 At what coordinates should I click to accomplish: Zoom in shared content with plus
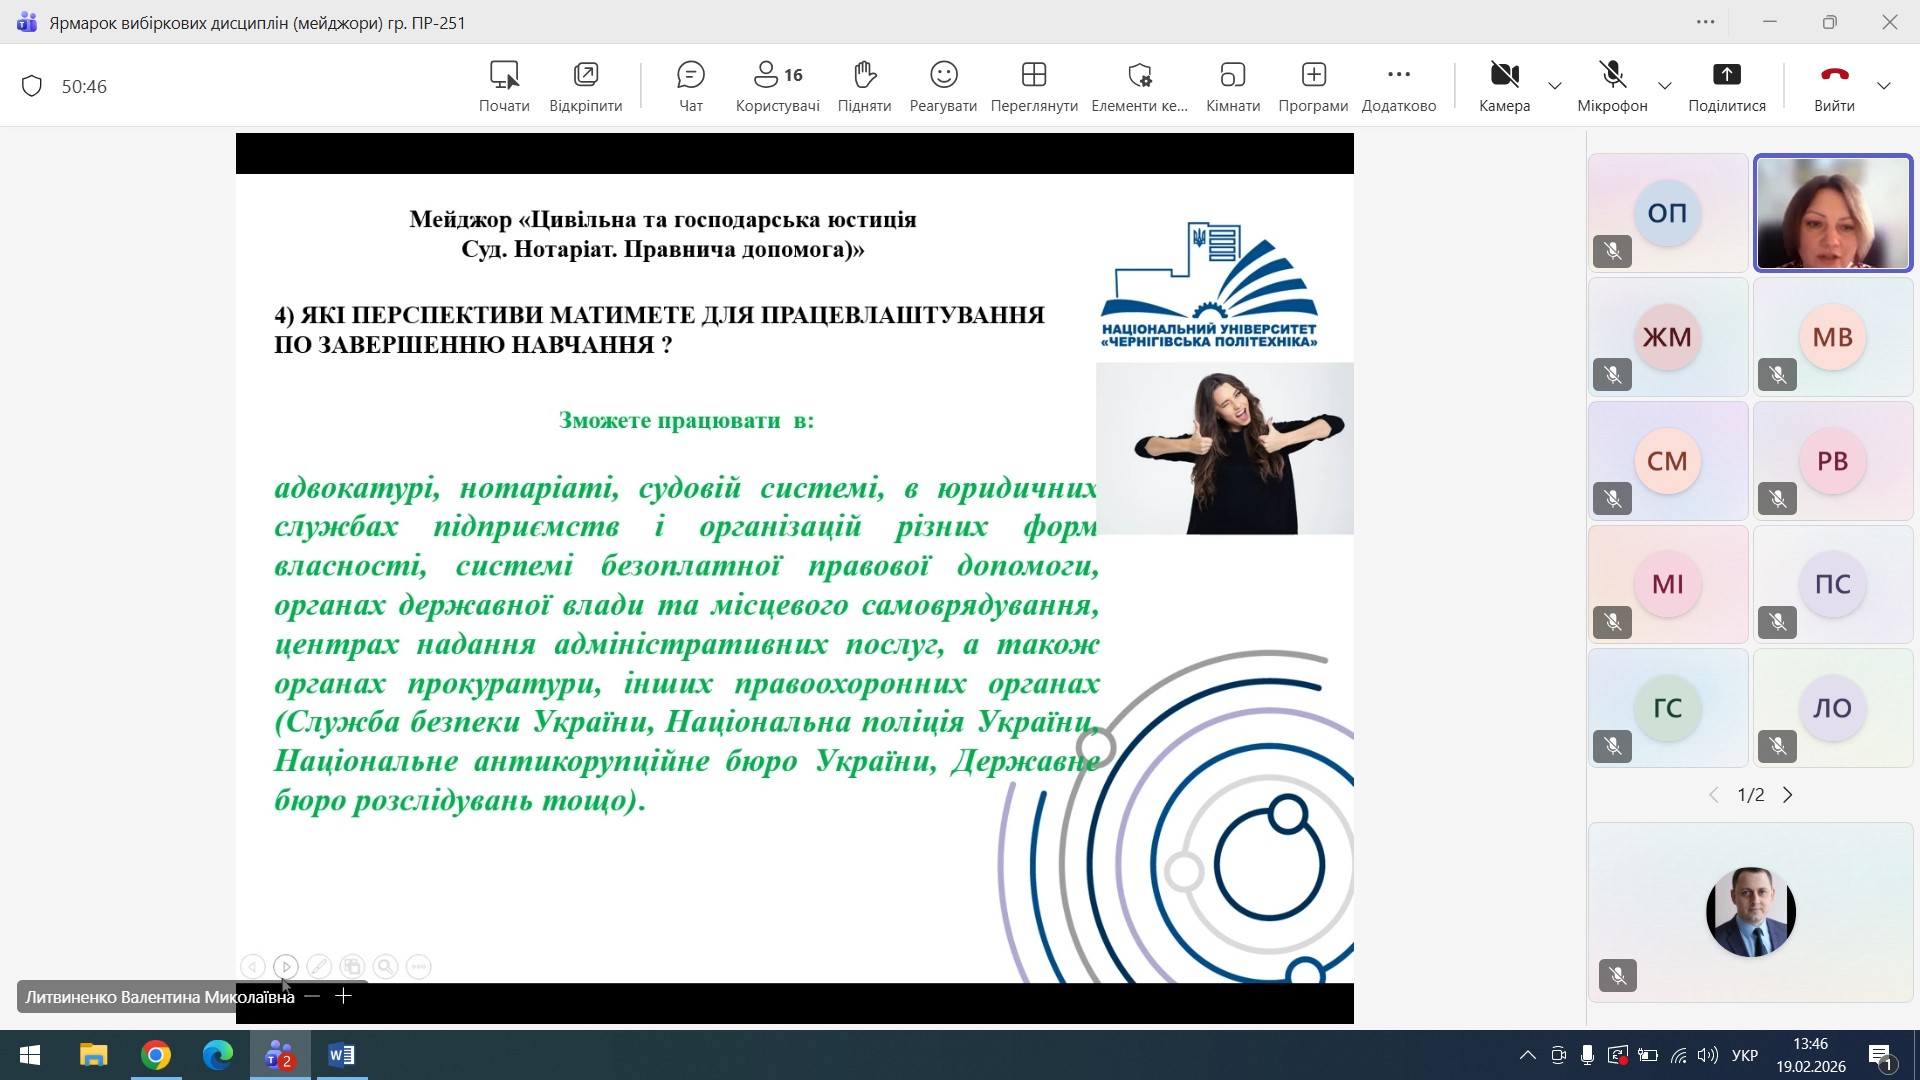[x=343, y=996]
